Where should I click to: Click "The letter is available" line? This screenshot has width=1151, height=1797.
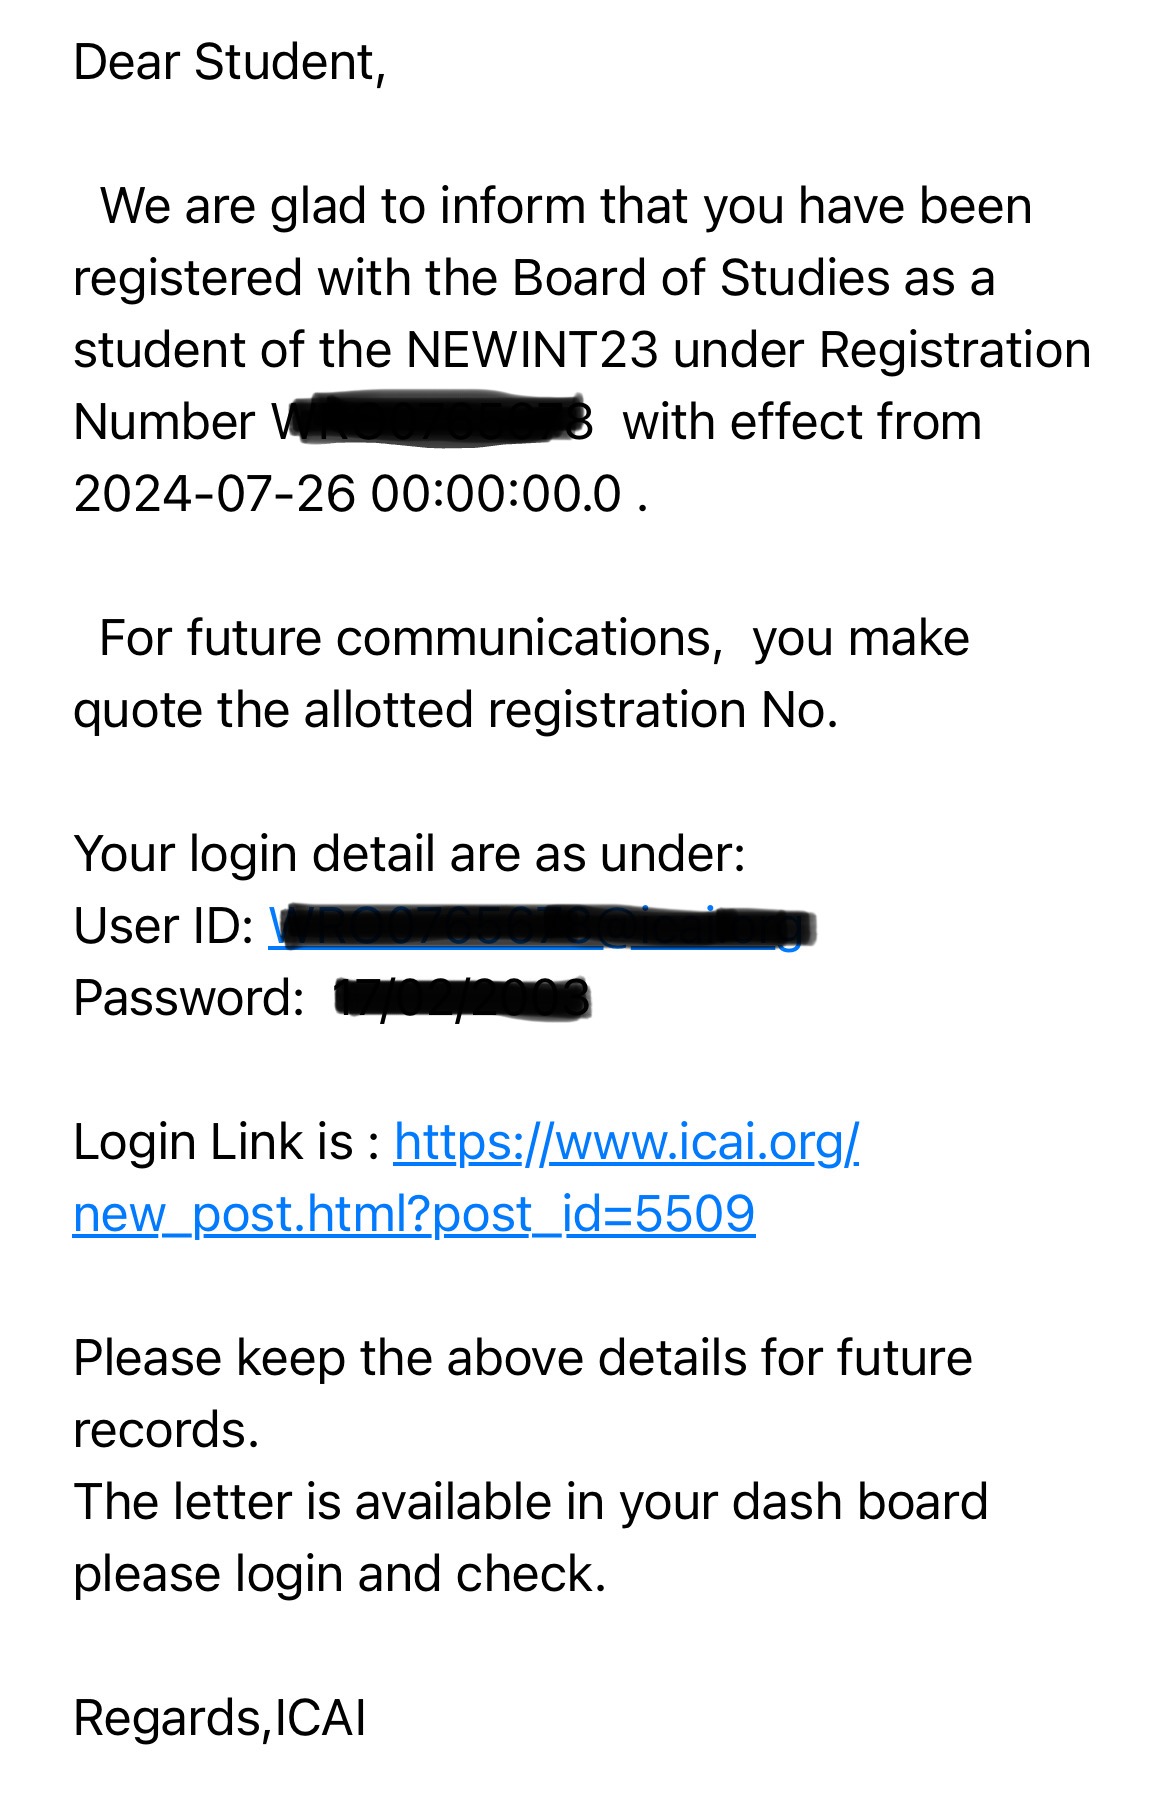point(530,1502)
